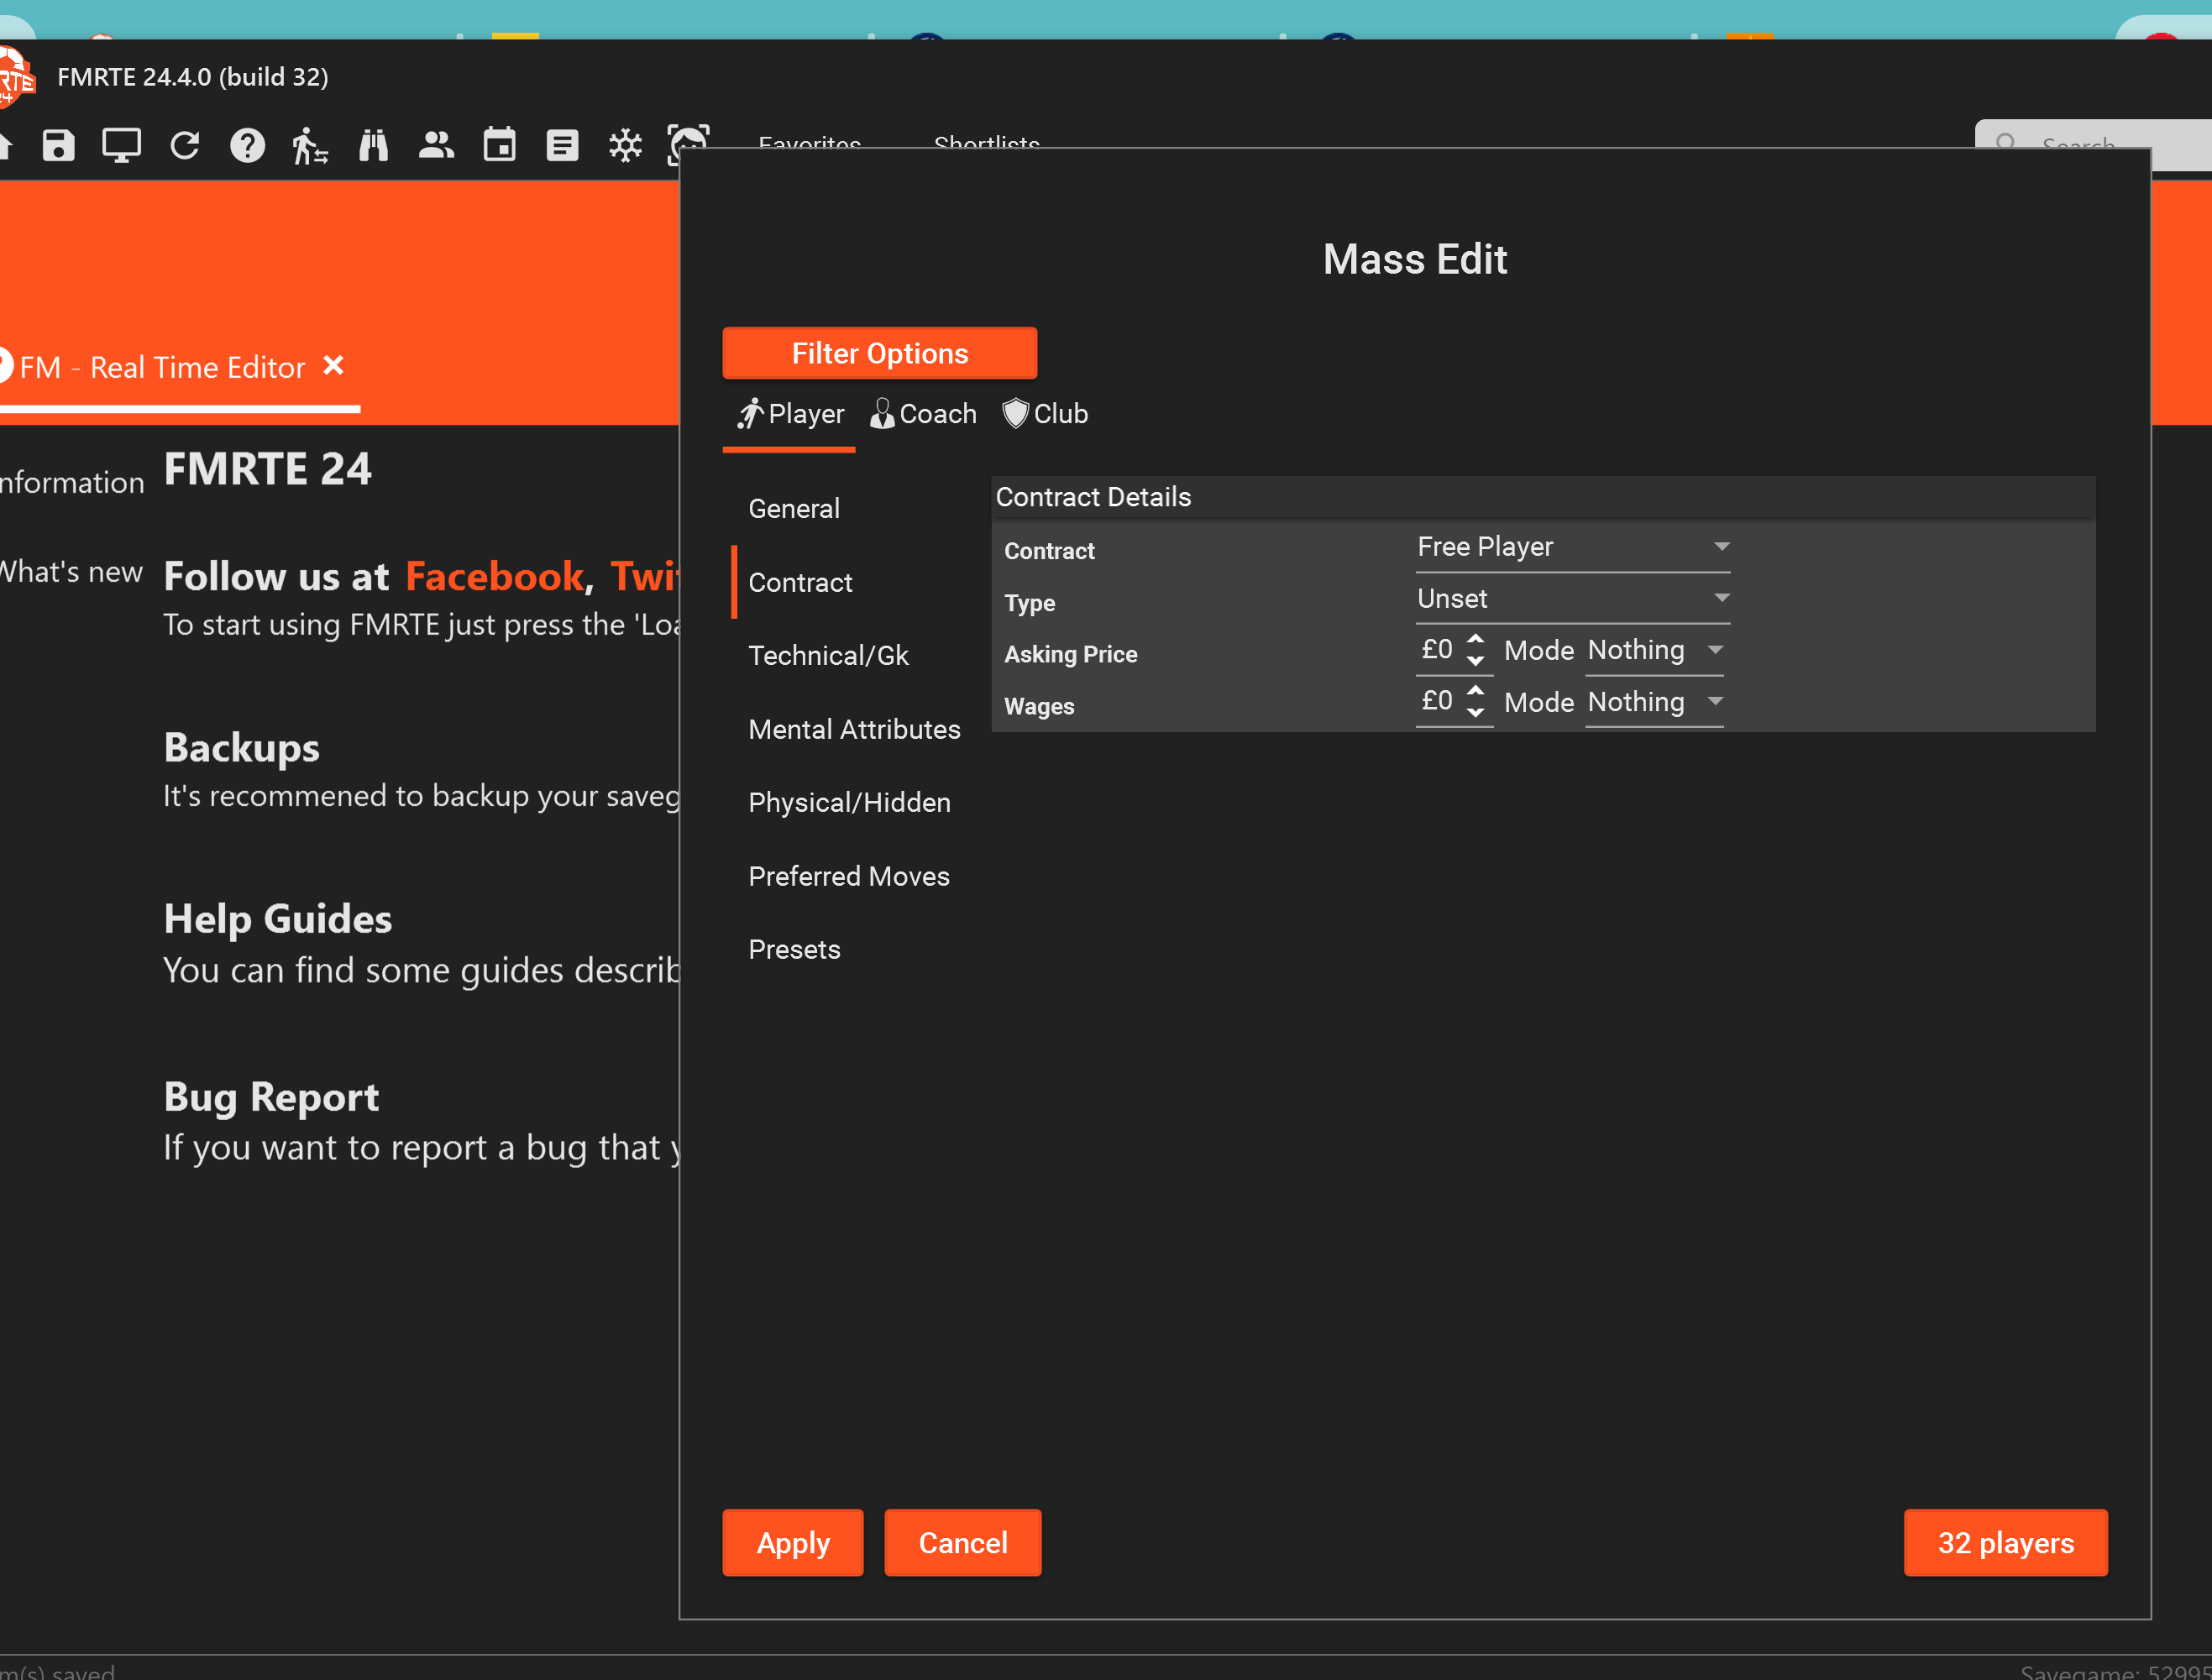The height and width of the screenshot is (1680, 2212).
Task: Click the Mass Edit title text
Action: coord(1415,259)
